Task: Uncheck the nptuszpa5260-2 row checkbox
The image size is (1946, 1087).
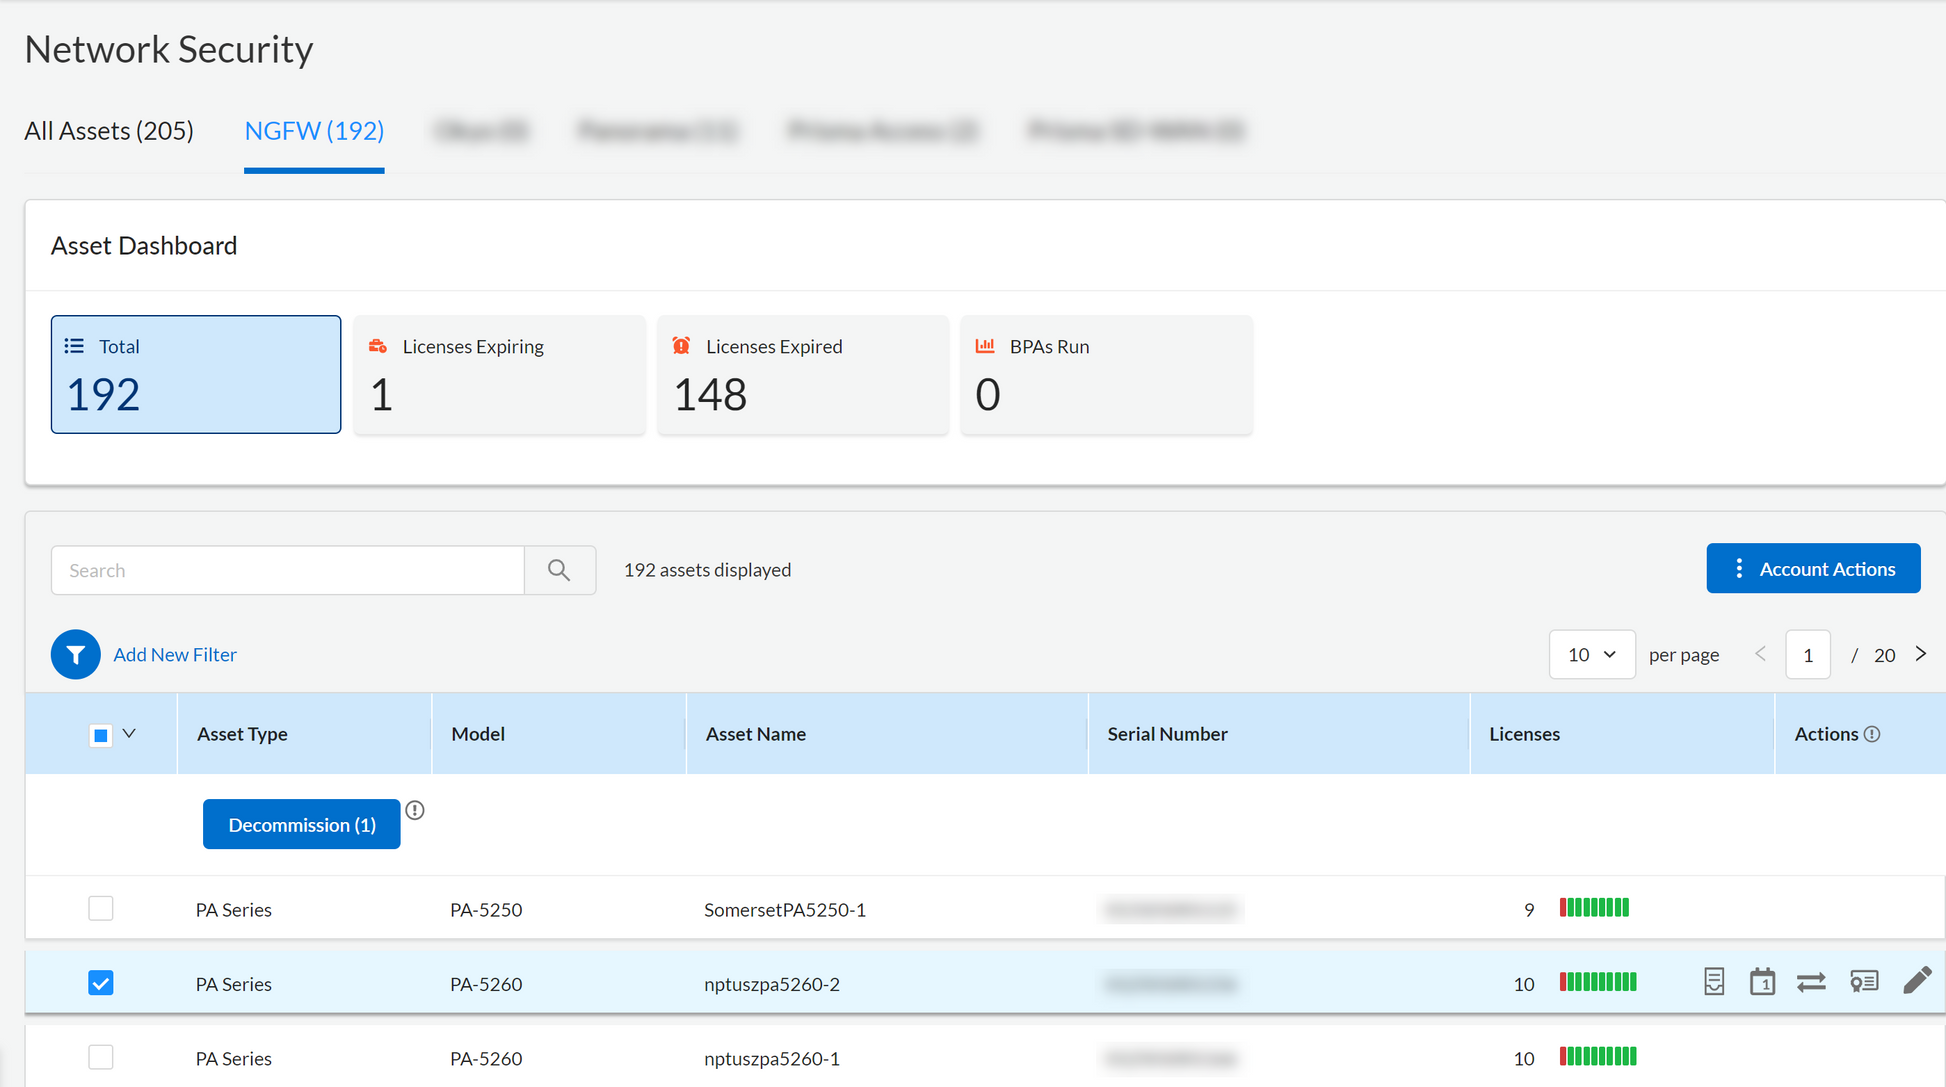Action: tap(101, 983)
